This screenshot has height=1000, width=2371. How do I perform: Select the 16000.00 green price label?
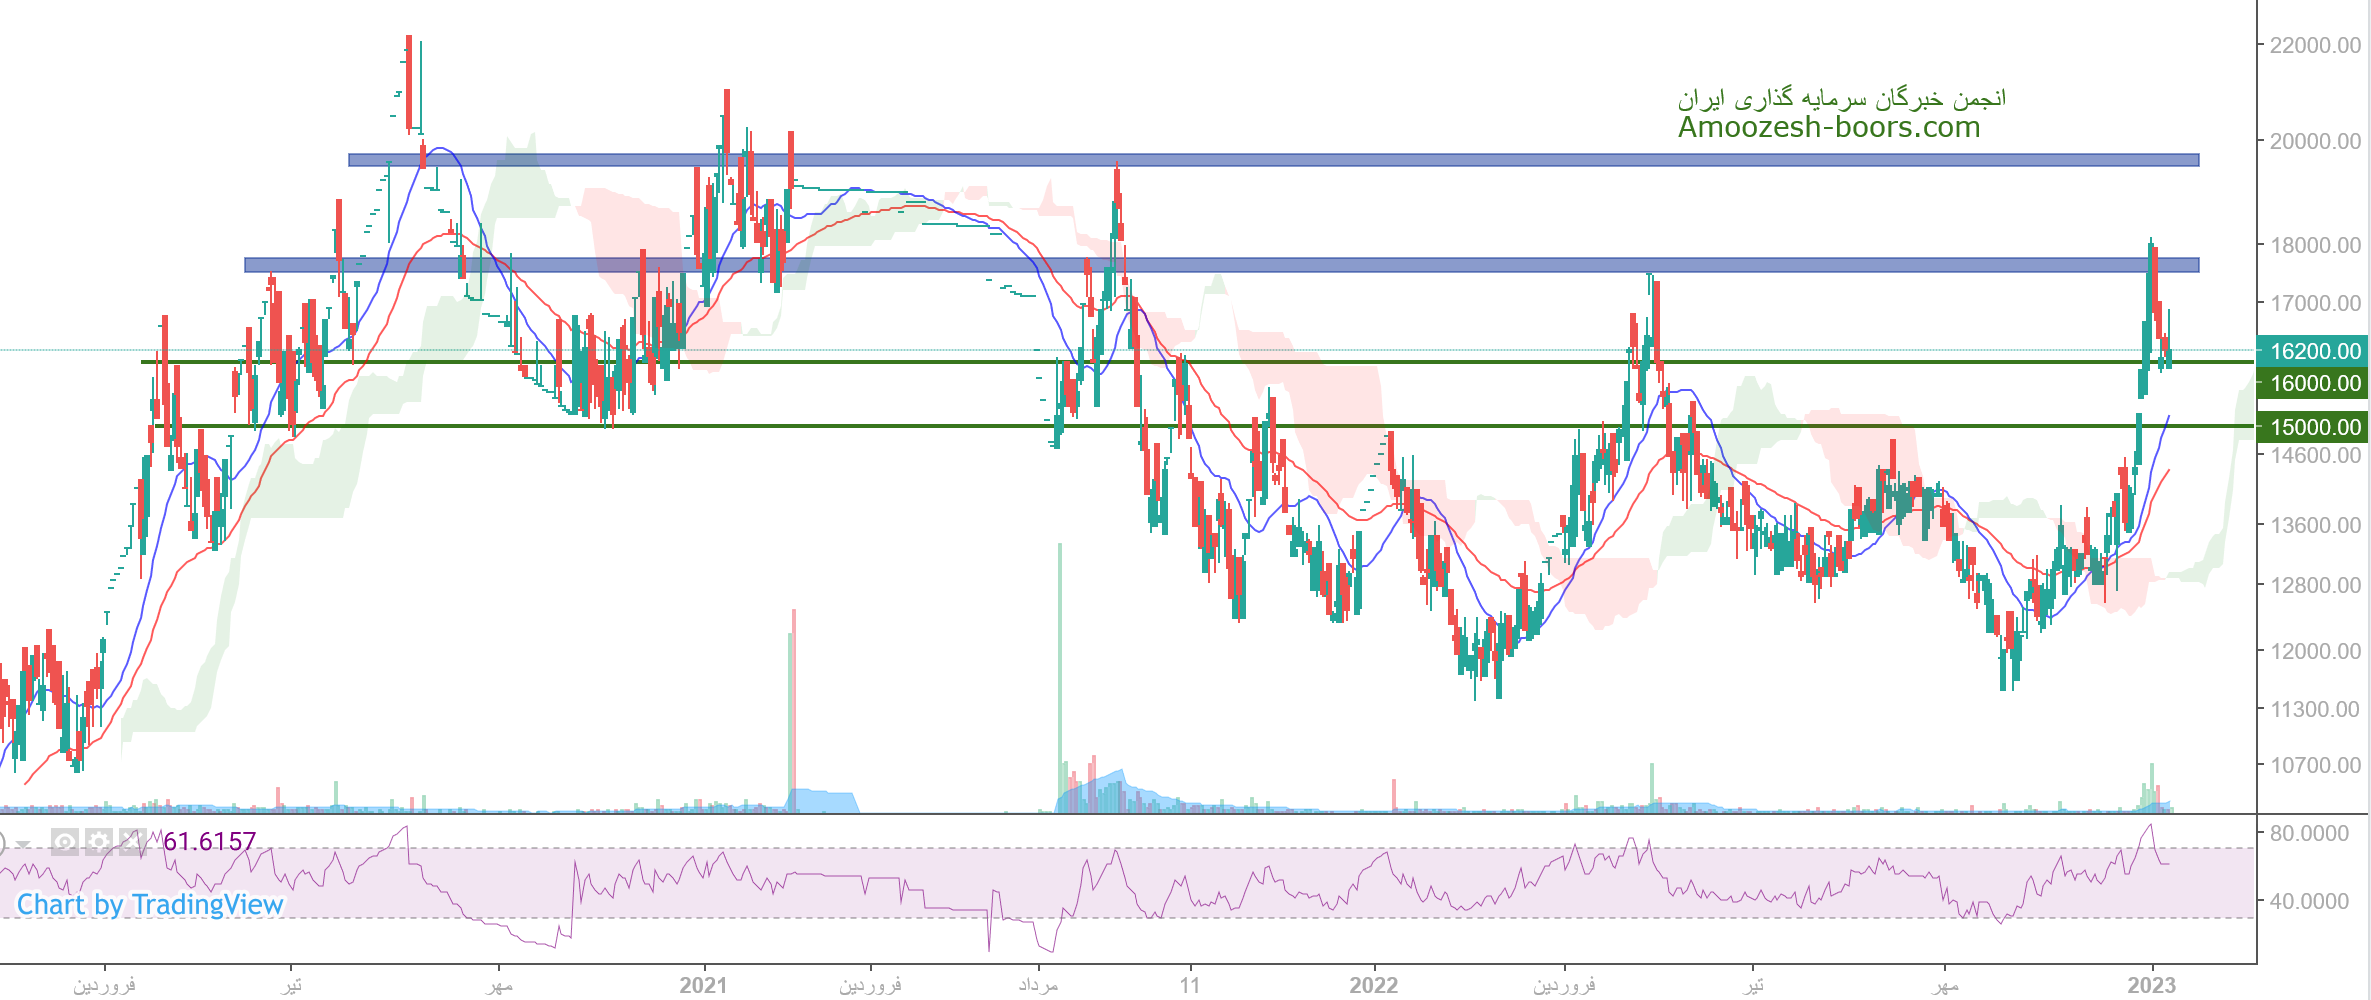point(2314,383)
